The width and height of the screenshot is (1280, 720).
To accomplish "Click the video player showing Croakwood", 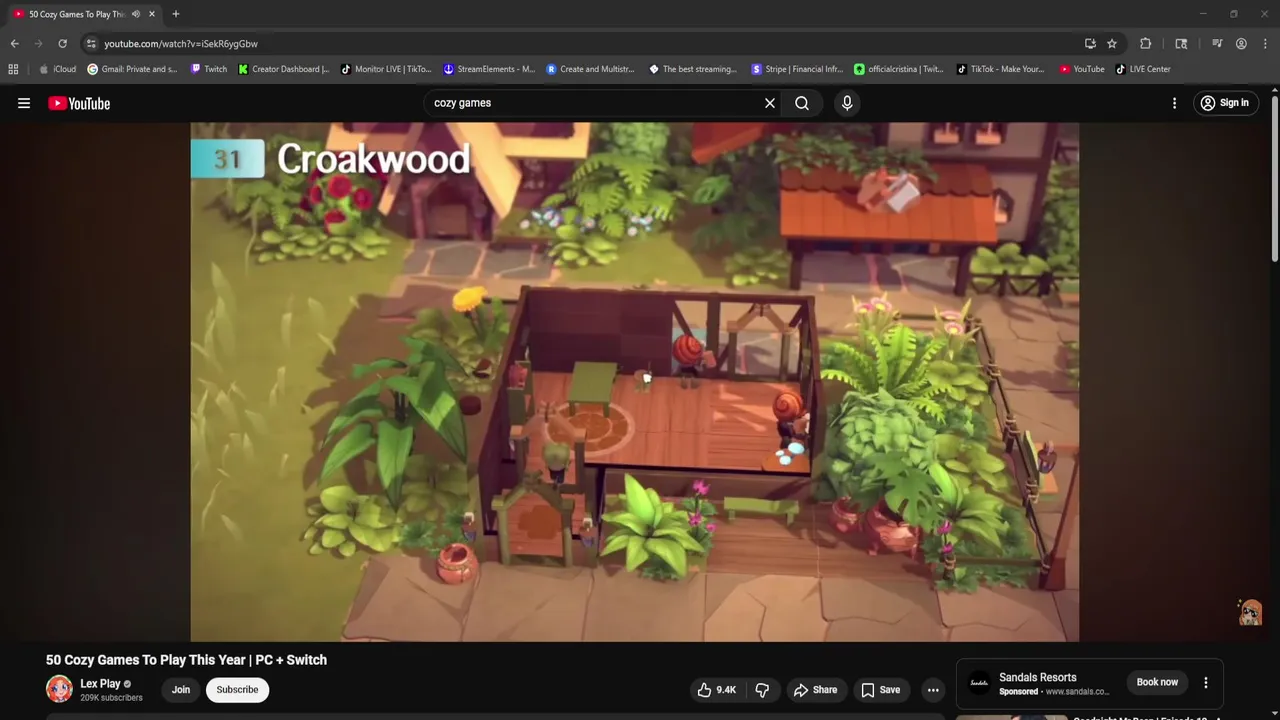I will pyautogui.click(x=634, y=382).
